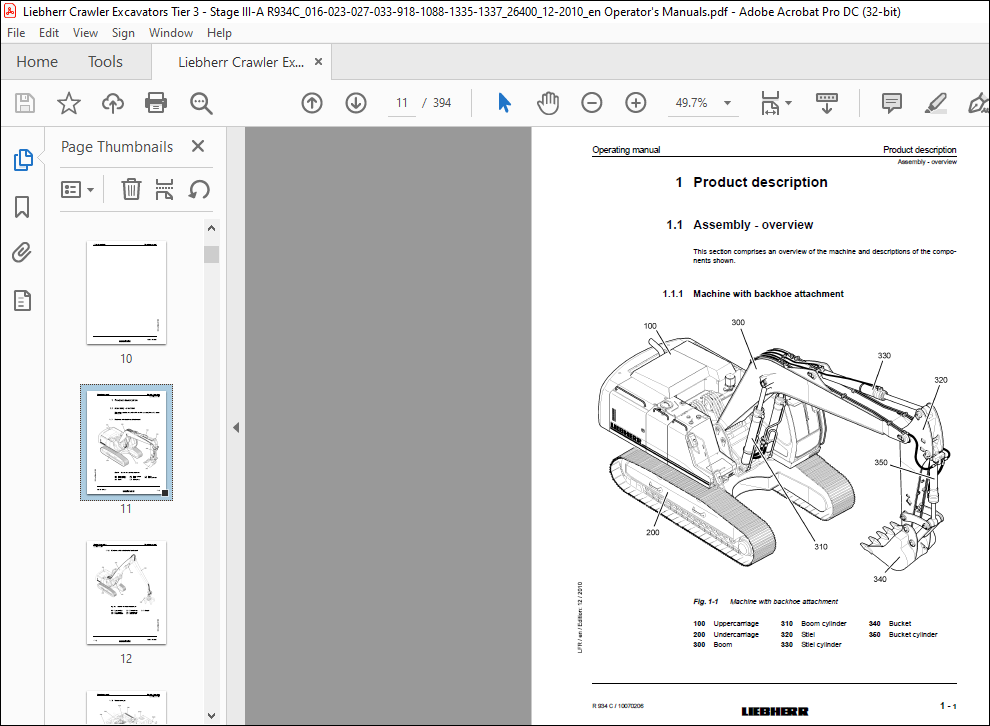Select the Liebherr Crawler Ex... document tab
The width and height of the screenshot is (990, 726).
tap(241, 62)
